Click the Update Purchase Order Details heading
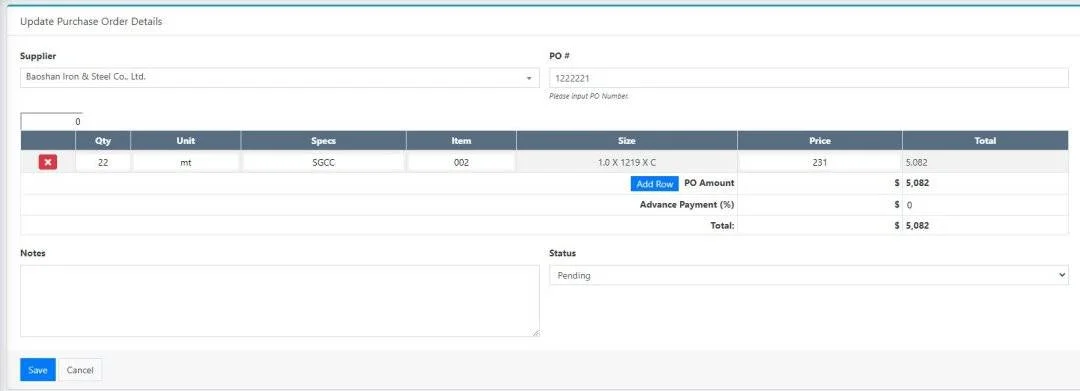The height and width of the screenshot is (391, 1080). [91, 21]
